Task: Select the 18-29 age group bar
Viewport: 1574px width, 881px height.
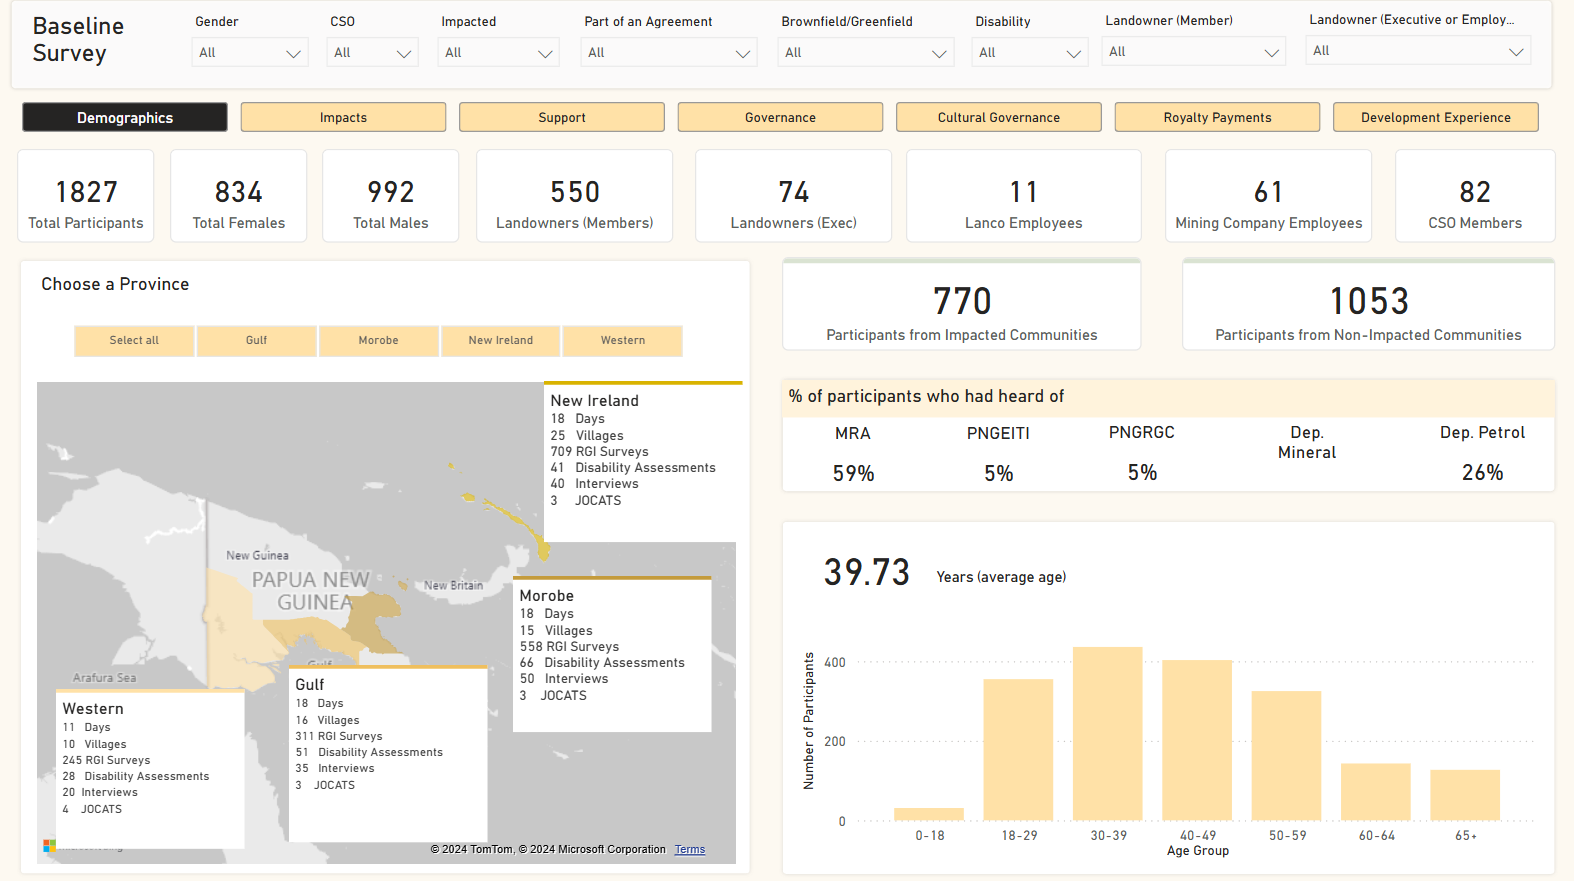Action: [x=1018, y=750]
